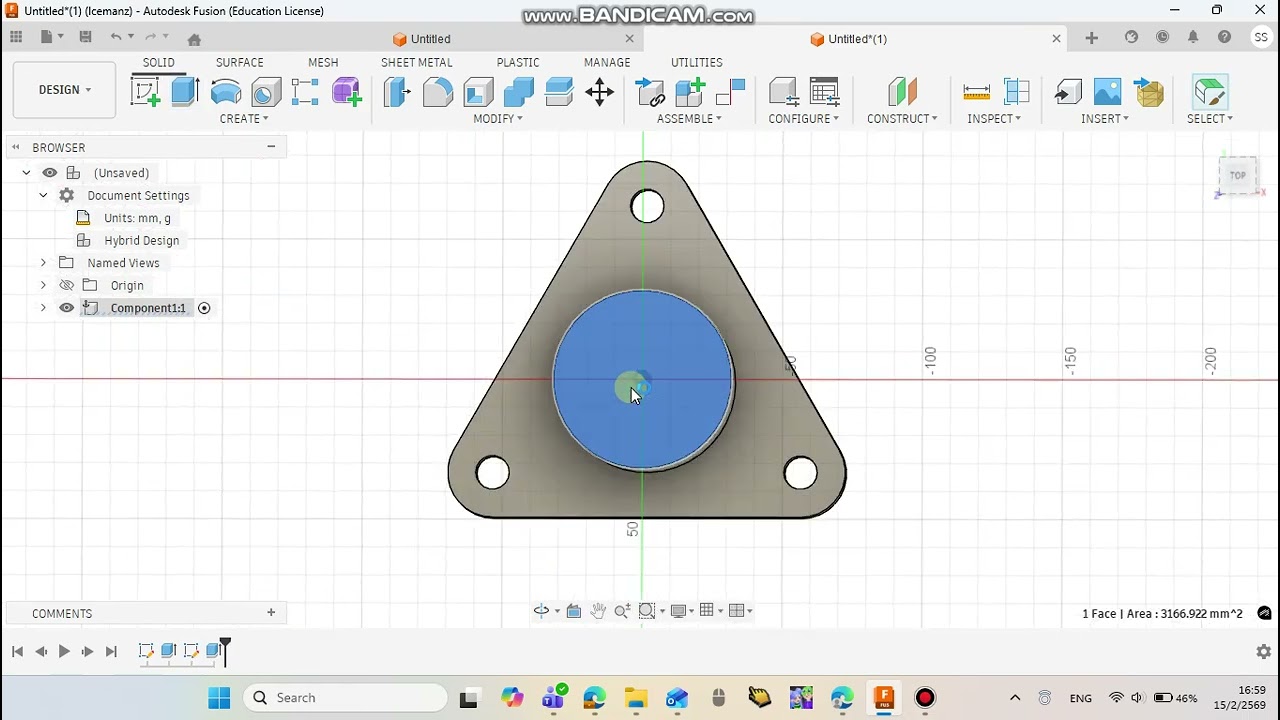Viewport: 1280px width, 720px height.
Task: Open the notifications bell
Action: click(x=1193, y=37)
